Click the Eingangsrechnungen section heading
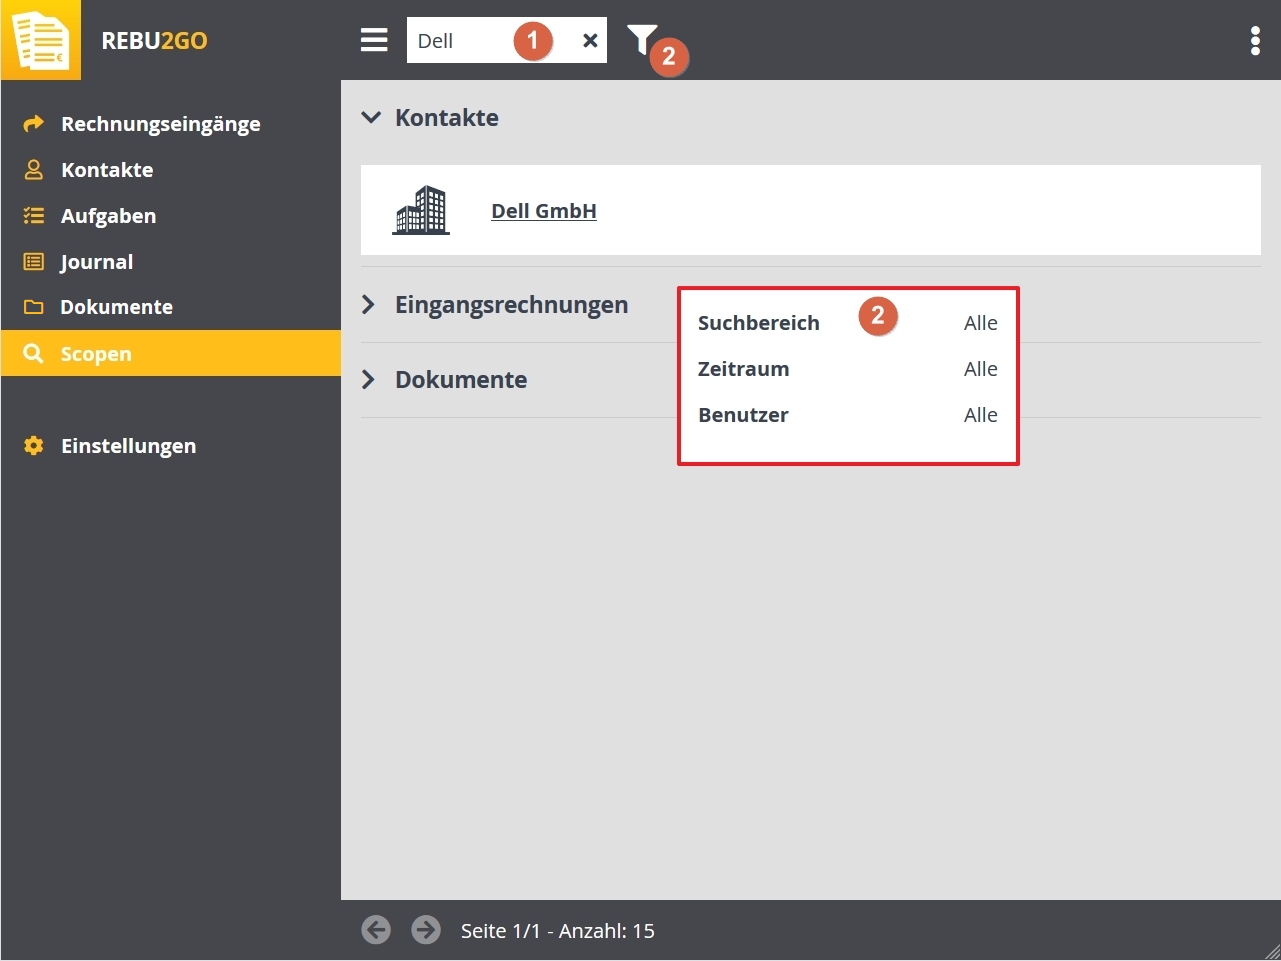The image size is (1281, 961). (x=512, y=305)
